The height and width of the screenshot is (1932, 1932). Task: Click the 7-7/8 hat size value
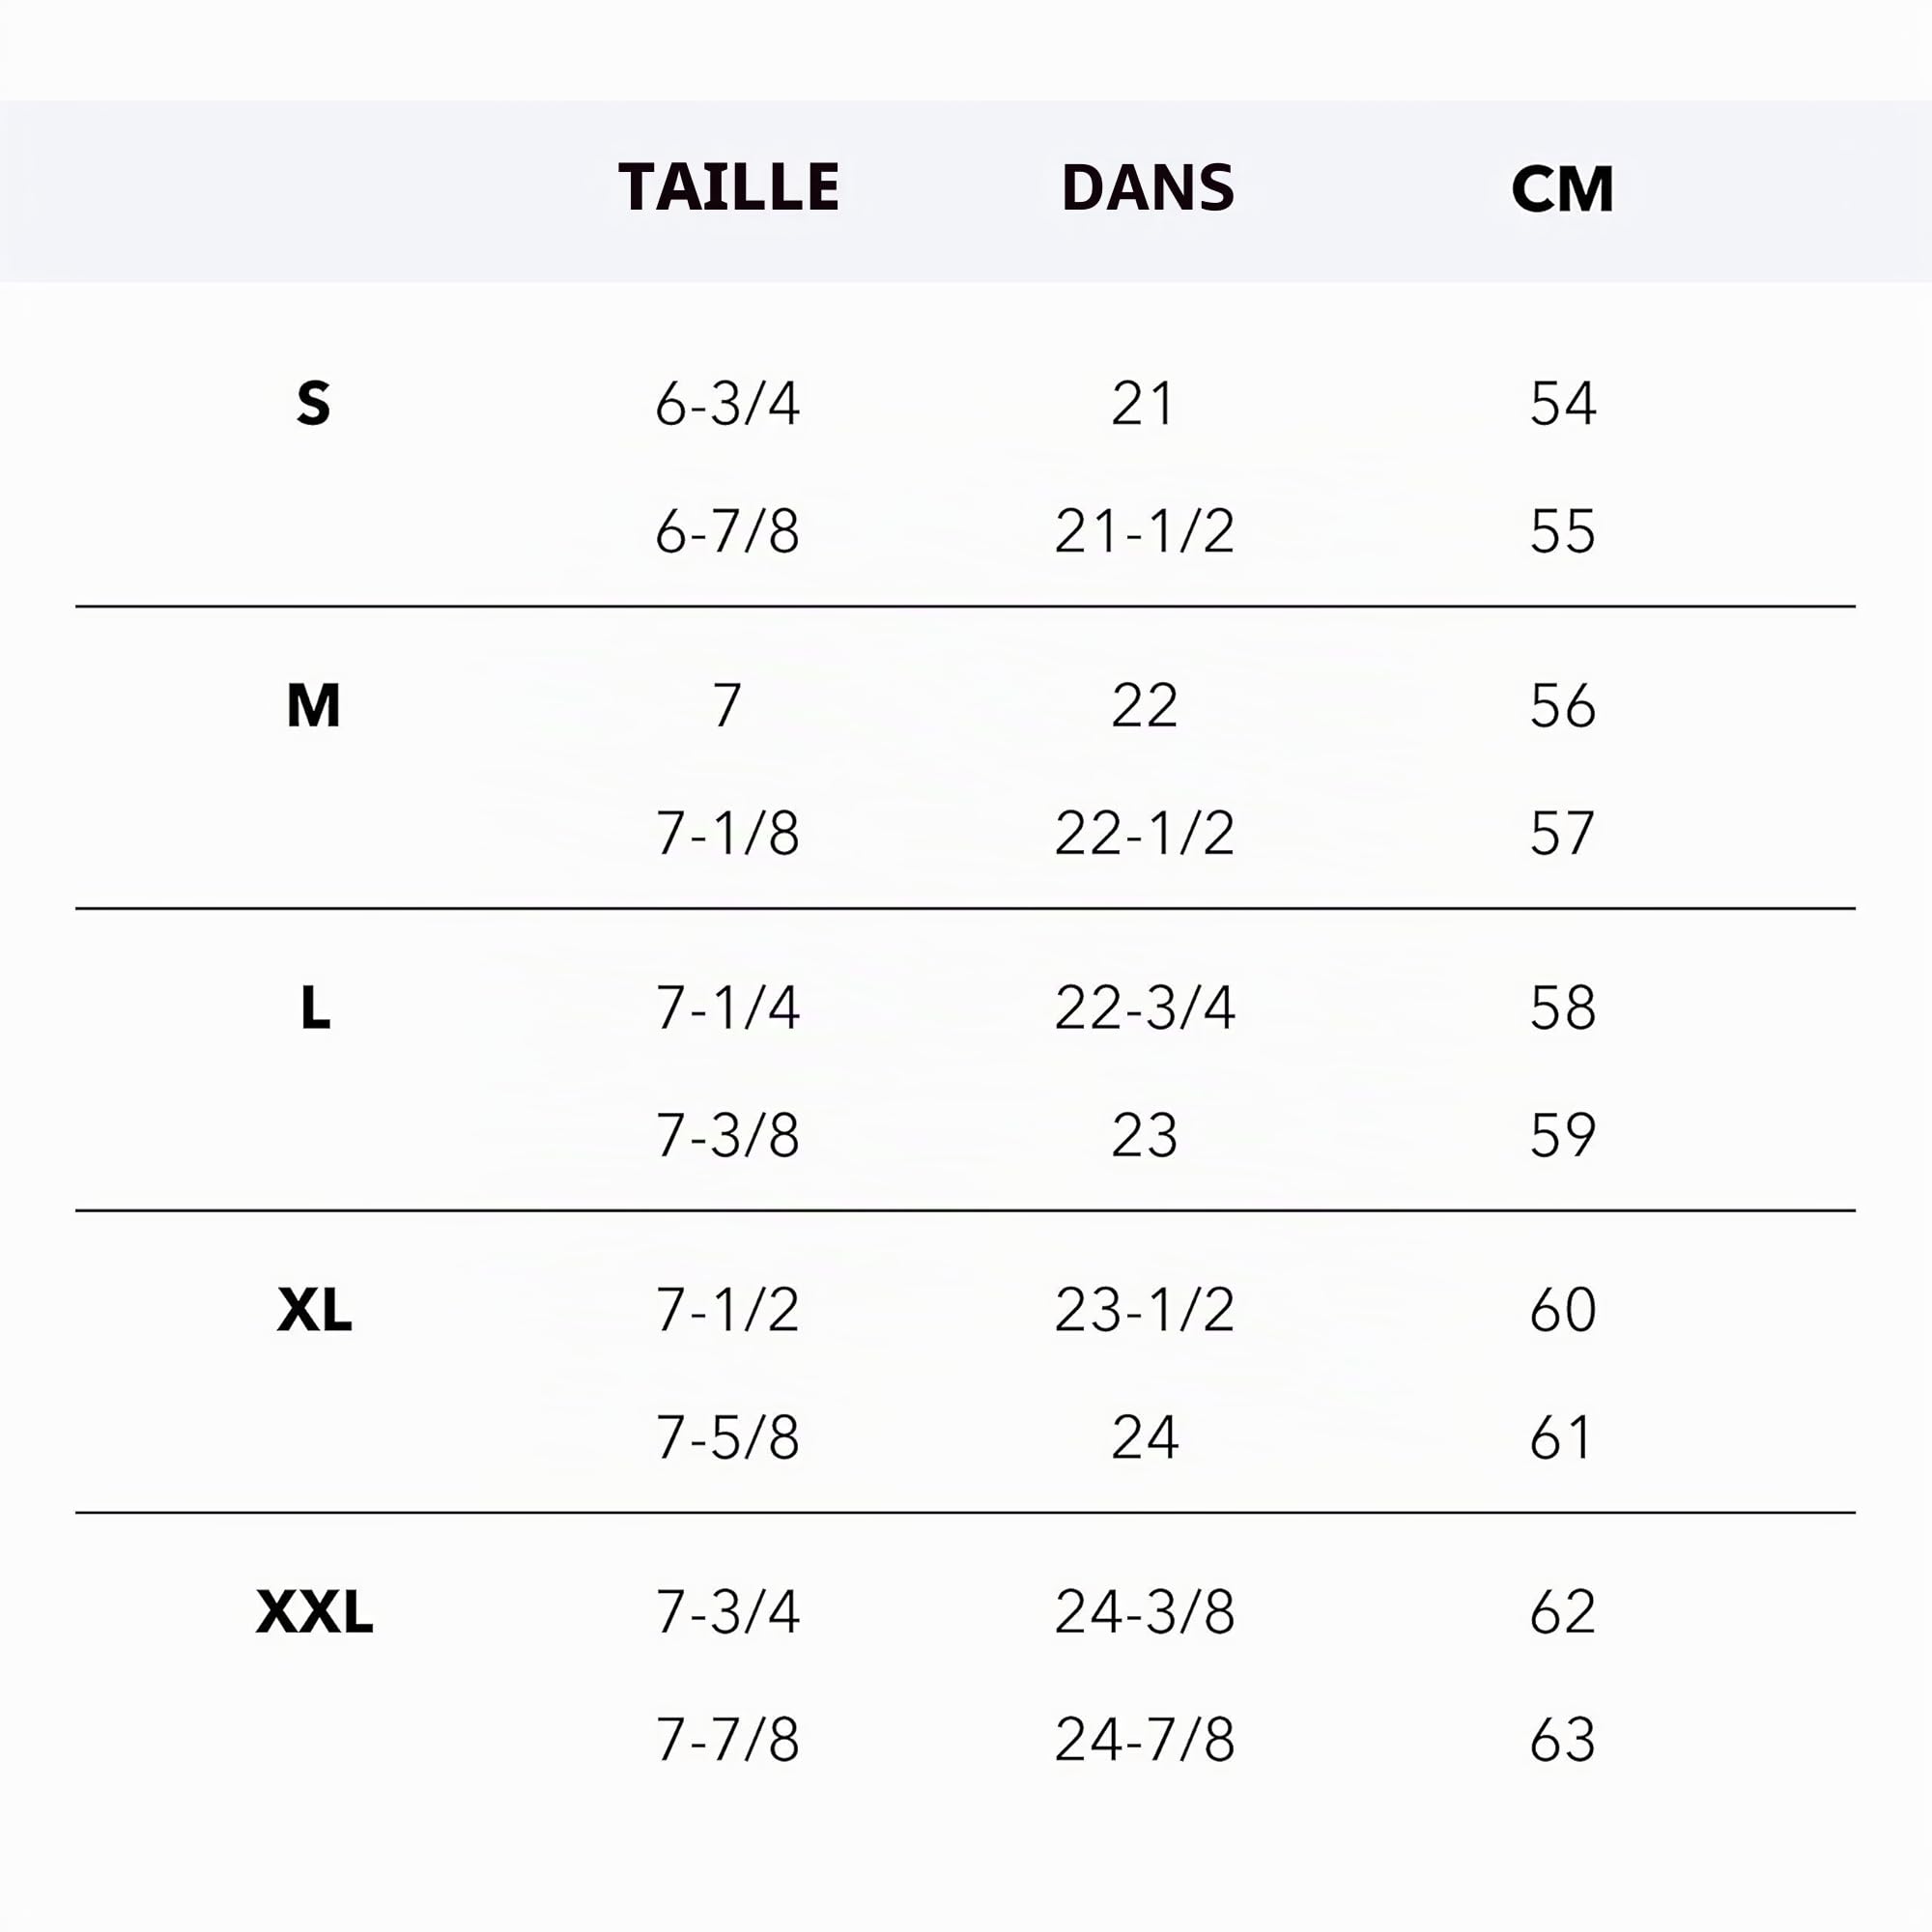(728, 1739)
